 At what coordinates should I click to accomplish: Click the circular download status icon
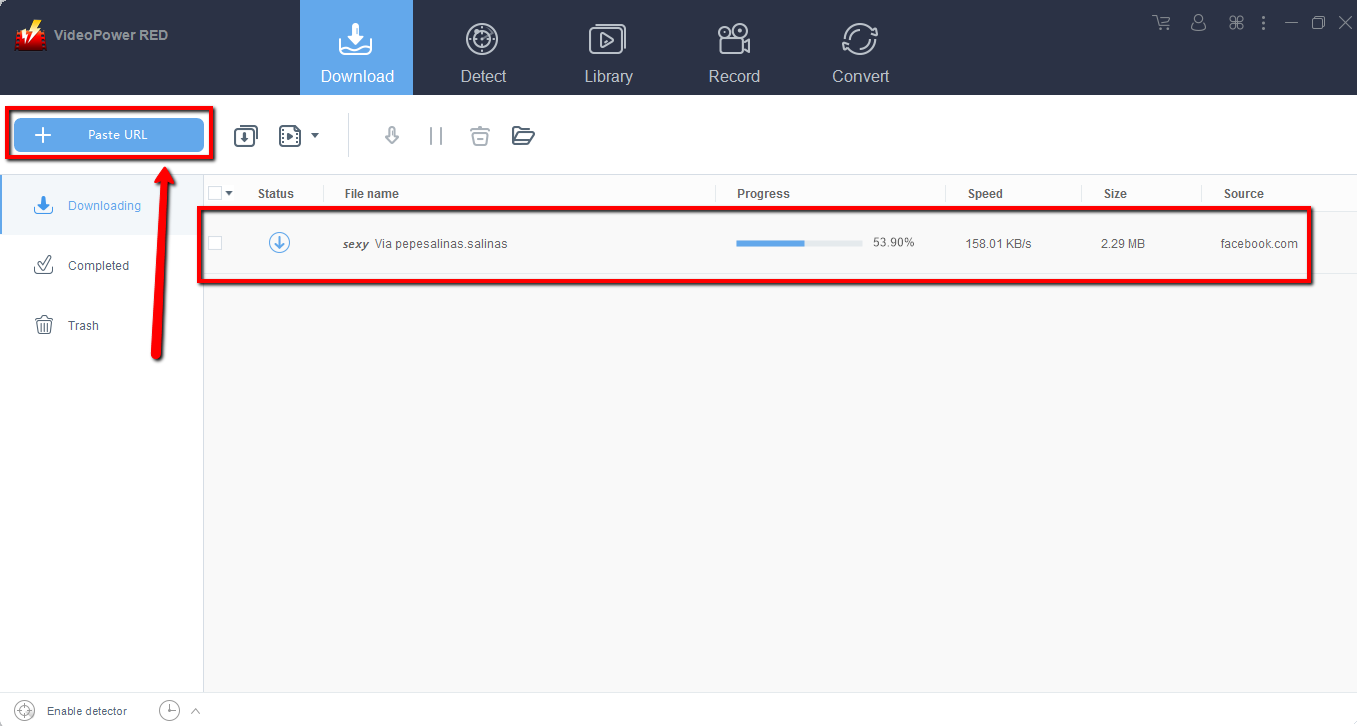(x=280, y=242)
